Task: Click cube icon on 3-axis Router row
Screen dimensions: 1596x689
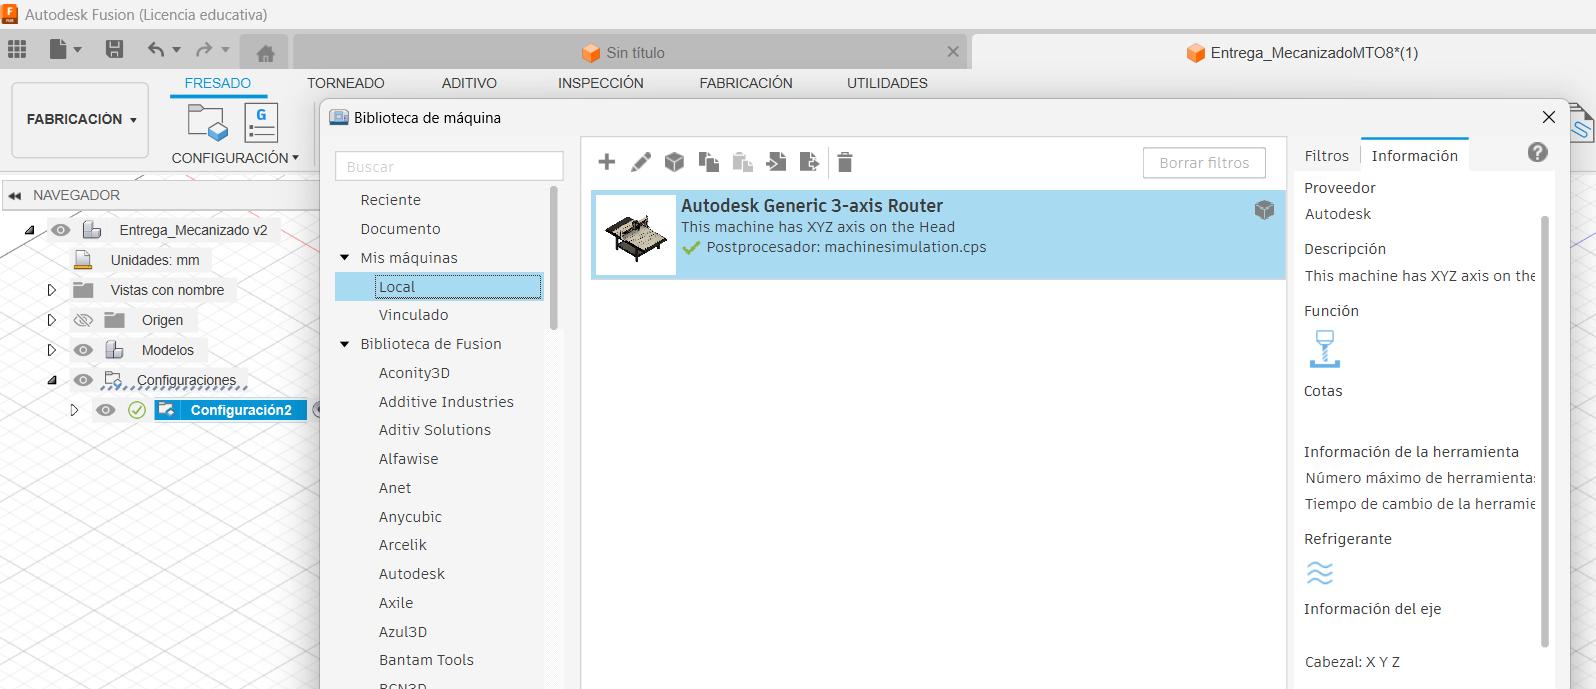Action: (x=1265, y=209)
